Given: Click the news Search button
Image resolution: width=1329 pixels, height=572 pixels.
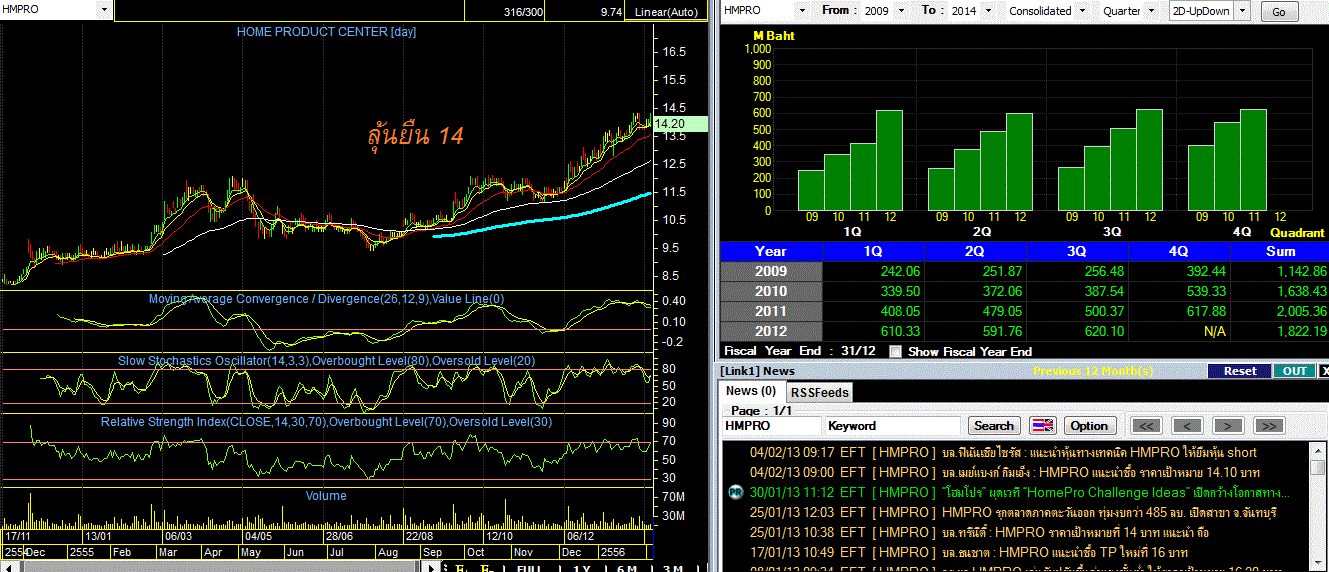Looking at the screenshot, I should coord(994,425).
